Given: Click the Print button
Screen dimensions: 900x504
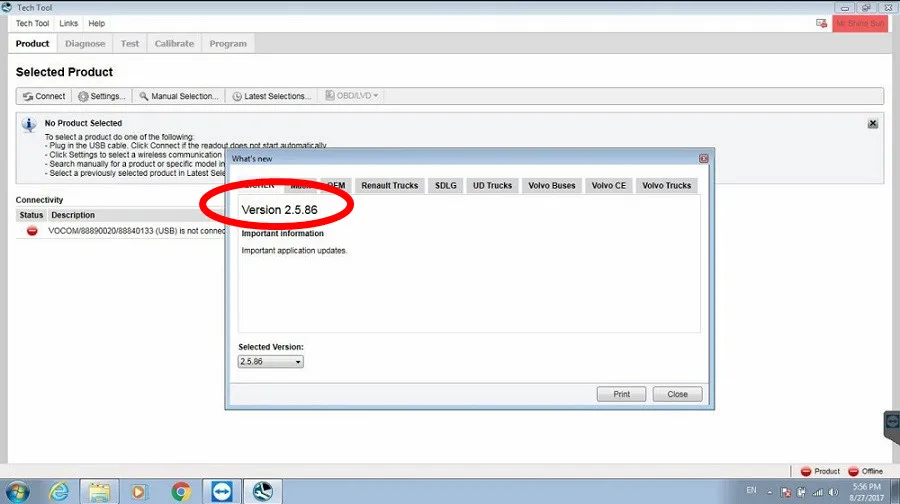Looking at the screenshot, I should (621, 394).
